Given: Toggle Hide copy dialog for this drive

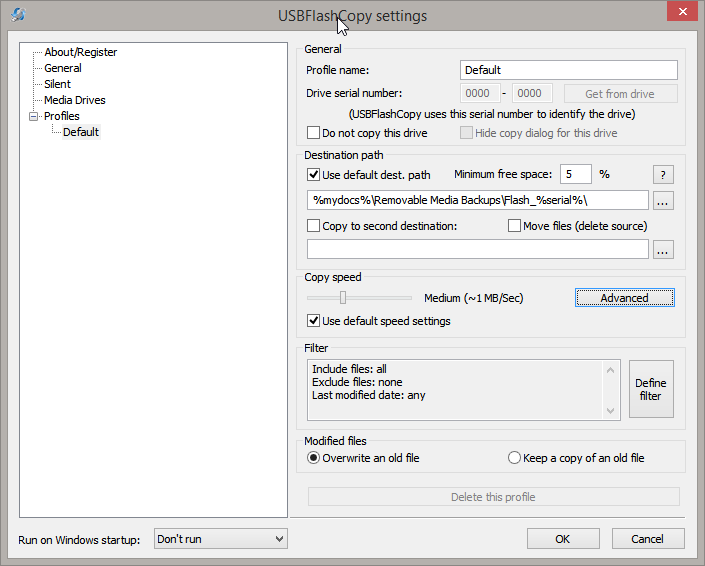Looking at the screenshot, I should point(466,133).
